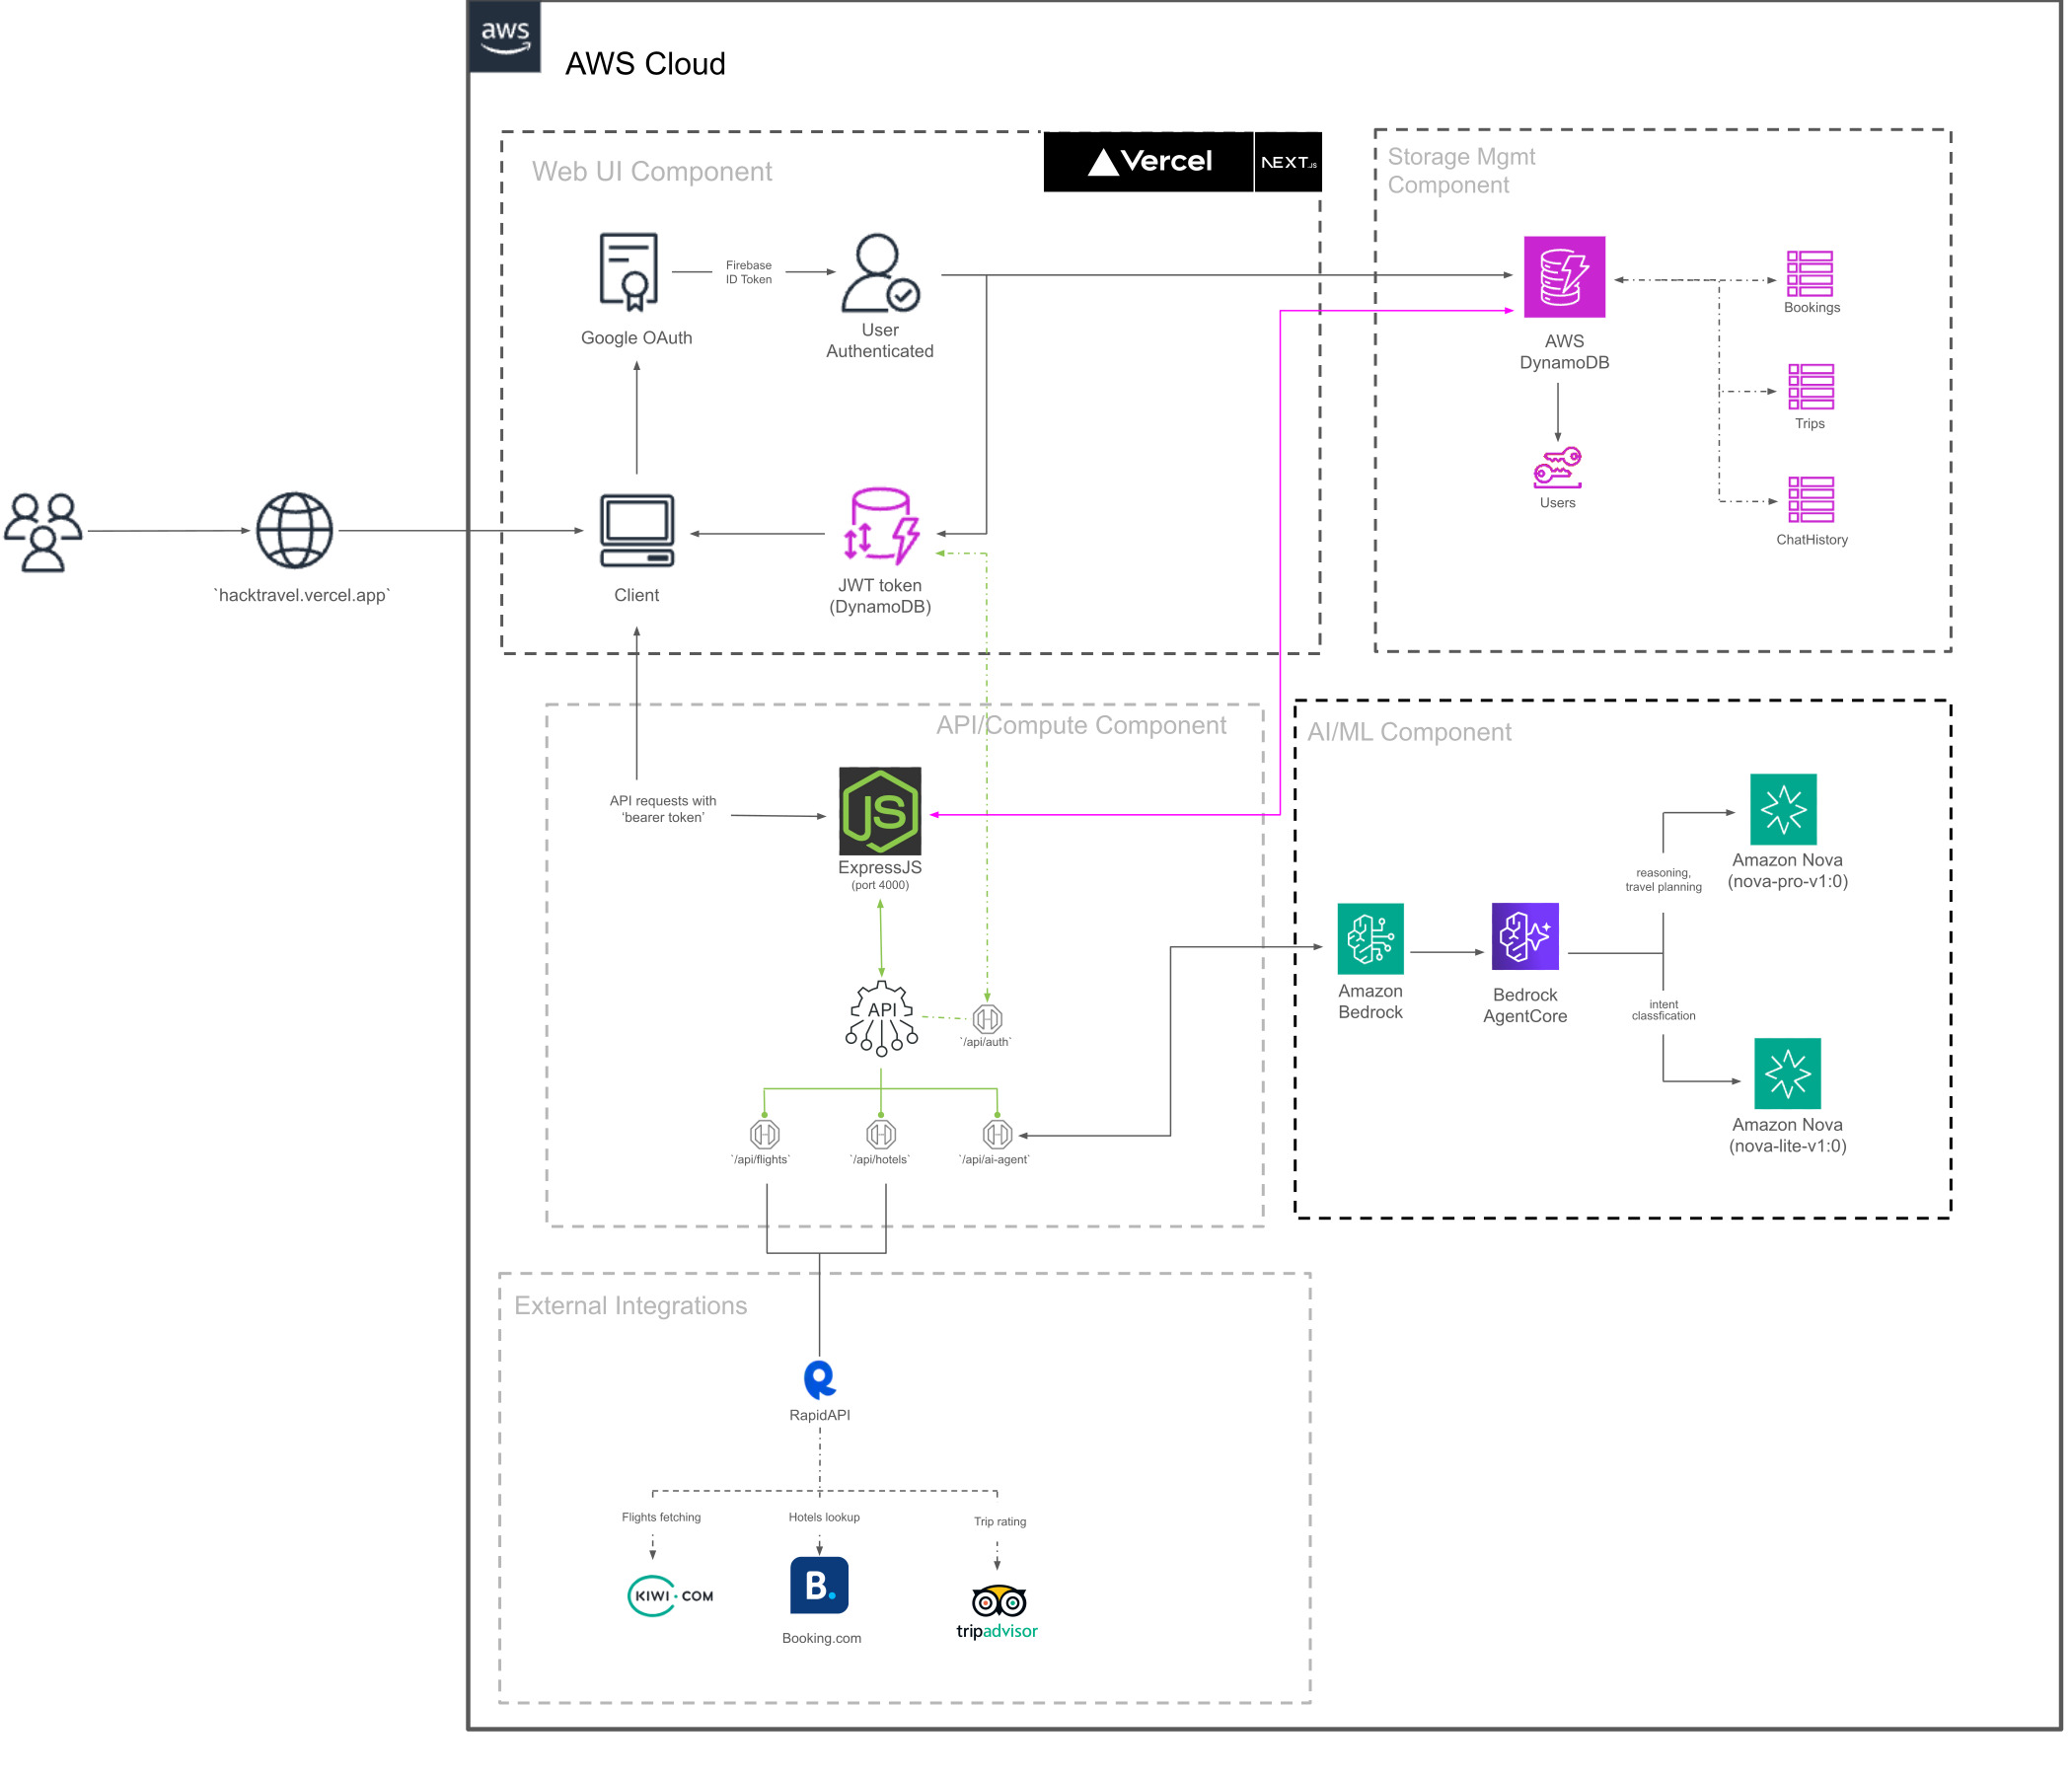This screenshot has width=2072, height=1776.
Task: Select the Bedrock AgentCore icon
Action: (1524, 936)
